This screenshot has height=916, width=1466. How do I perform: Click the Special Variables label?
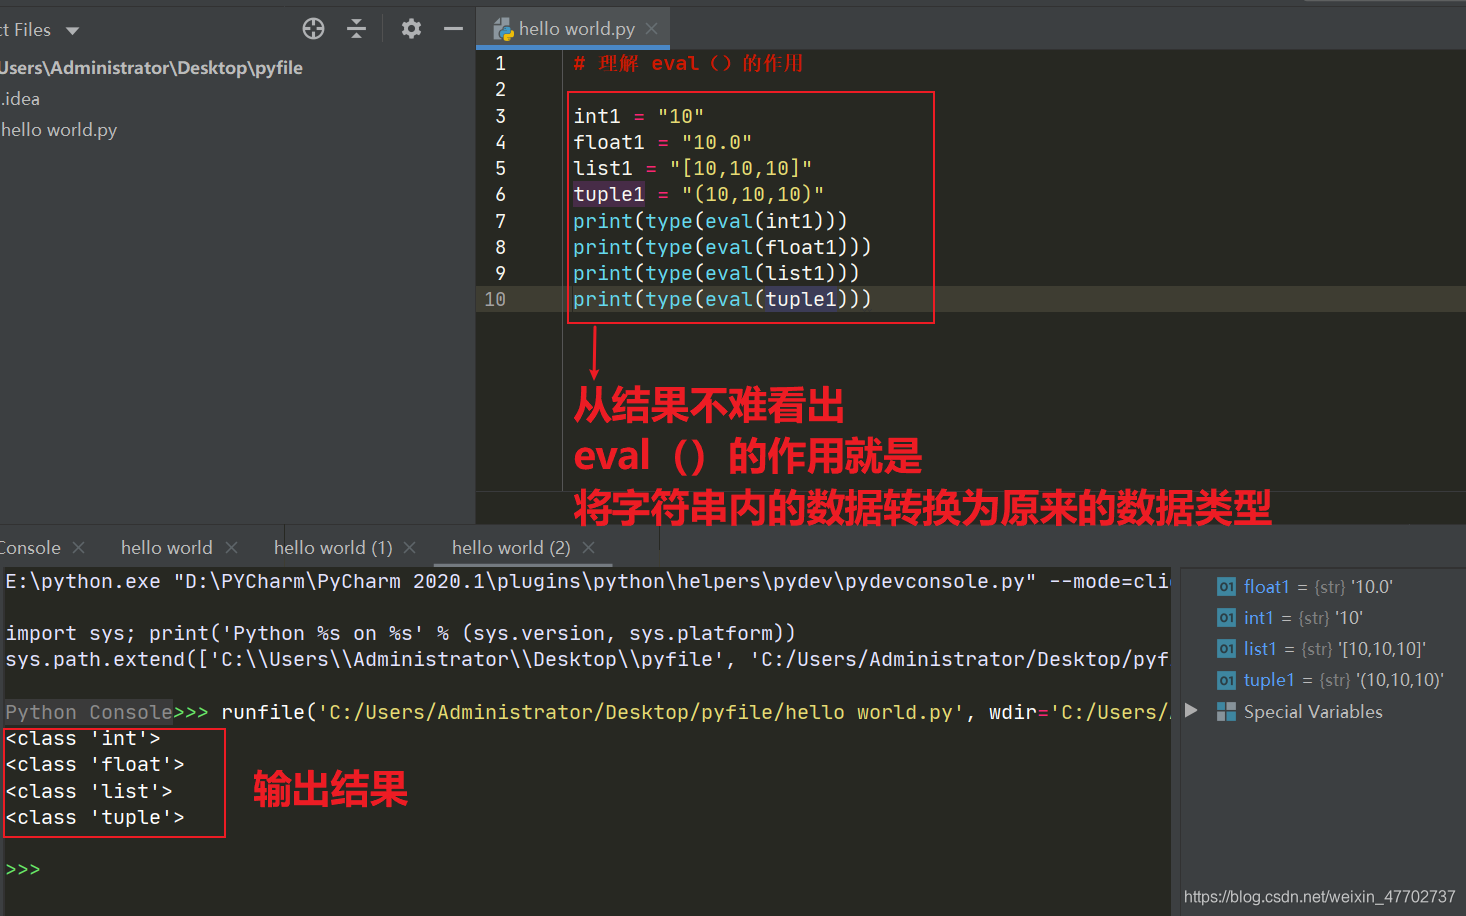[1313, 712]
